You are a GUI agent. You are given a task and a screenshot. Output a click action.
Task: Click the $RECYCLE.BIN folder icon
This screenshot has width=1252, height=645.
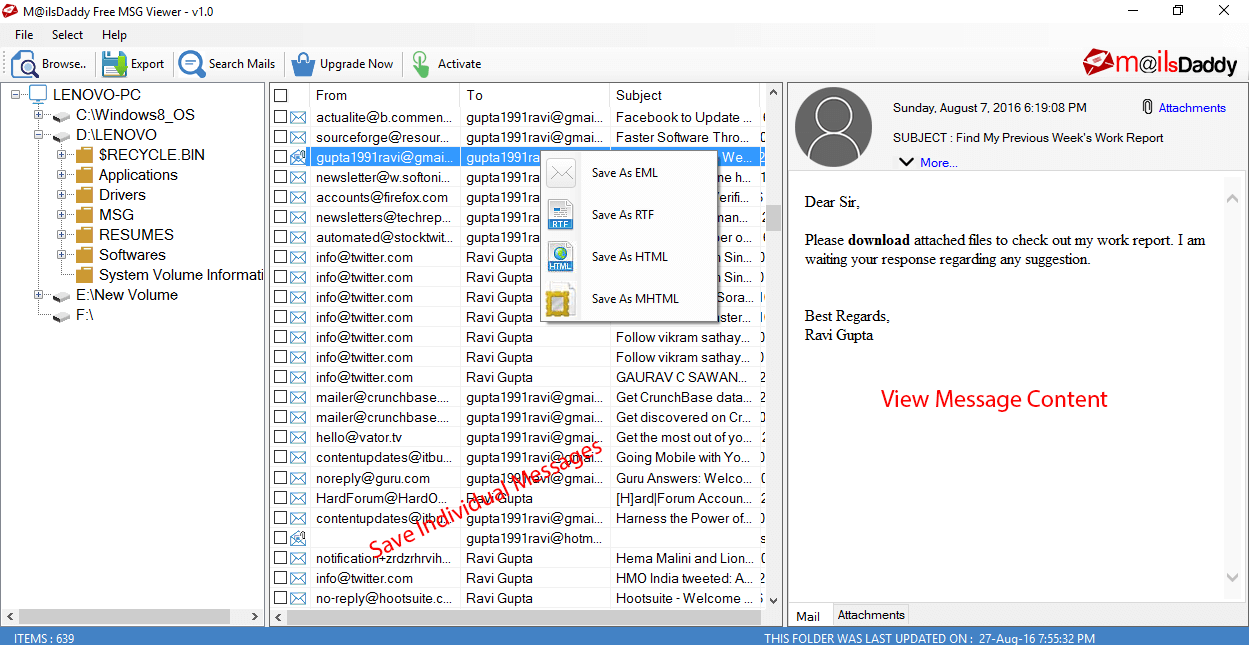(x=84, y=155)
